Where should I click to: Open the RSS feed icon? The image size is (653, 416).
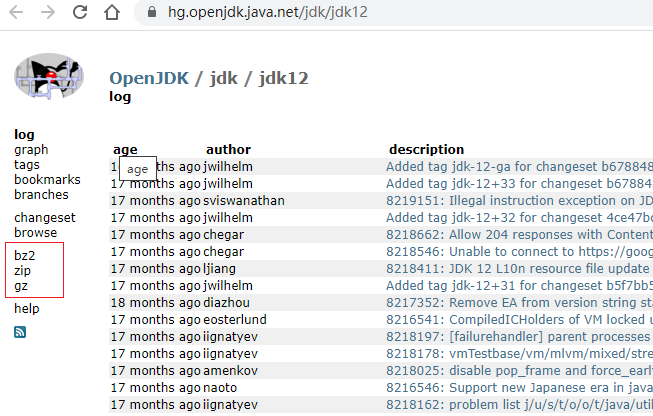click(20, 332)
